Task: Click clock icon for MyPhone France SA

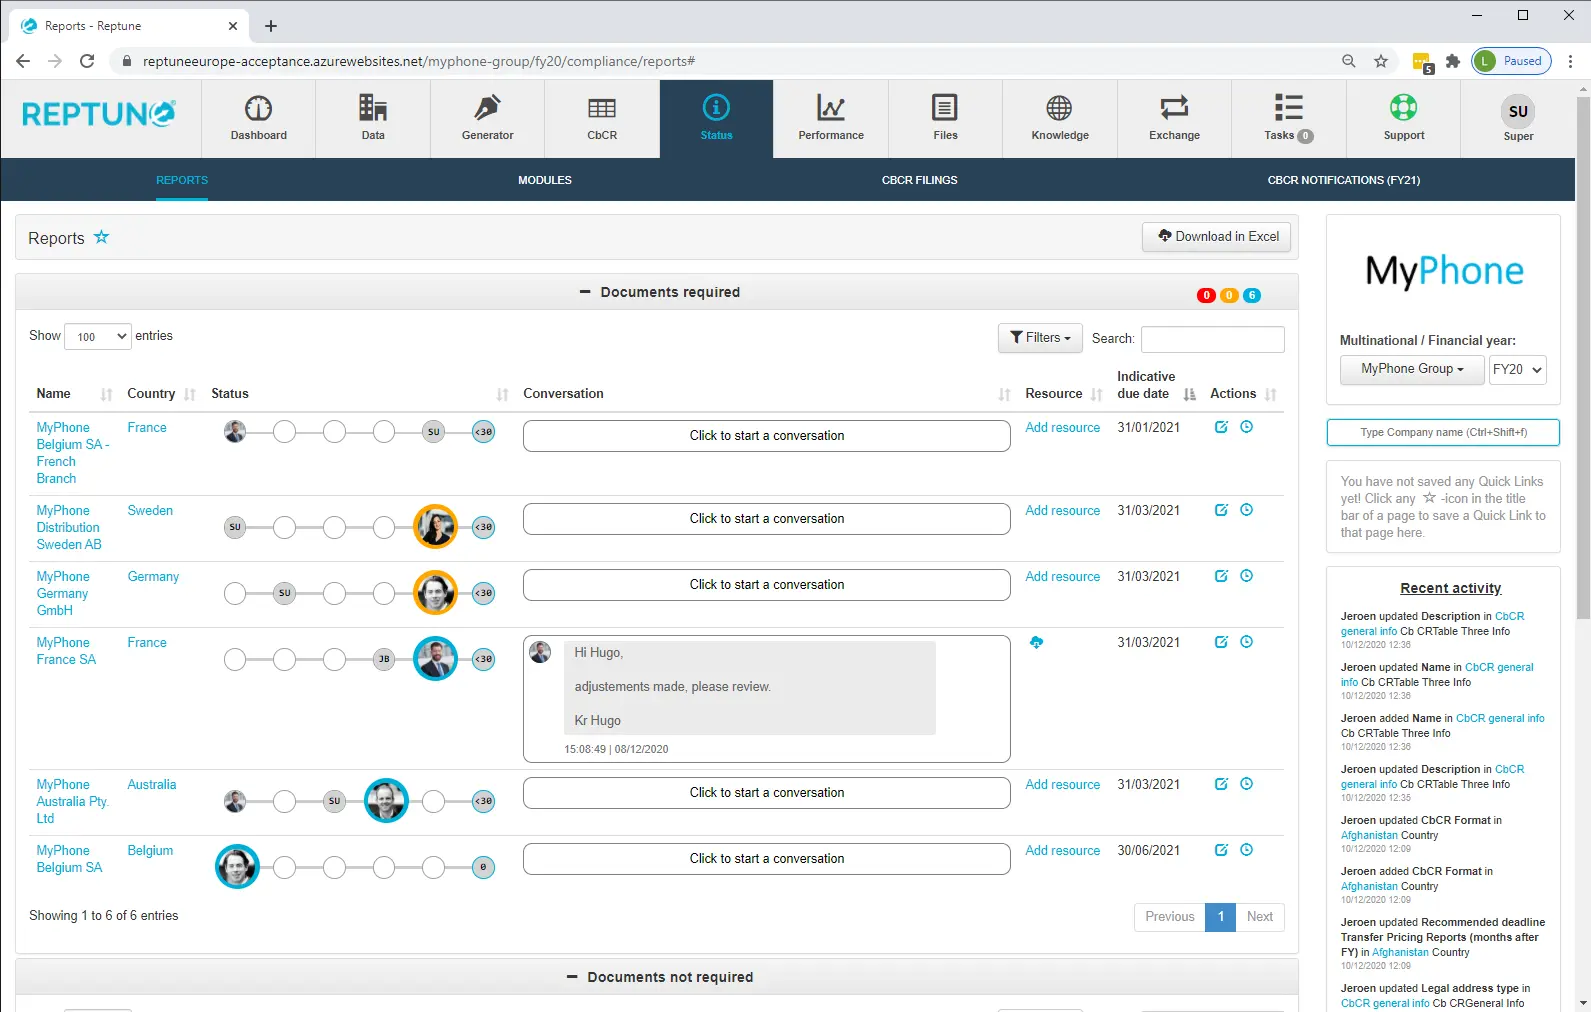Action: pyautogui.click(x=1246, y=642)
